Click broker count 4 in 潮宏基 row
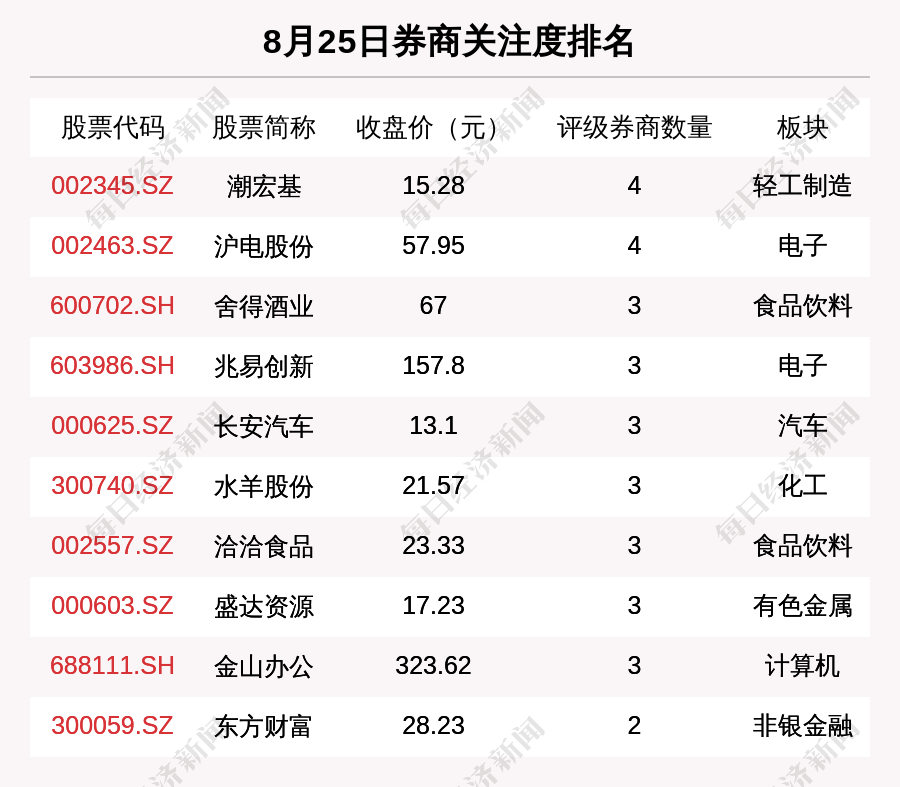This screenshot has height=787, width=900. [x=634, y=185]
